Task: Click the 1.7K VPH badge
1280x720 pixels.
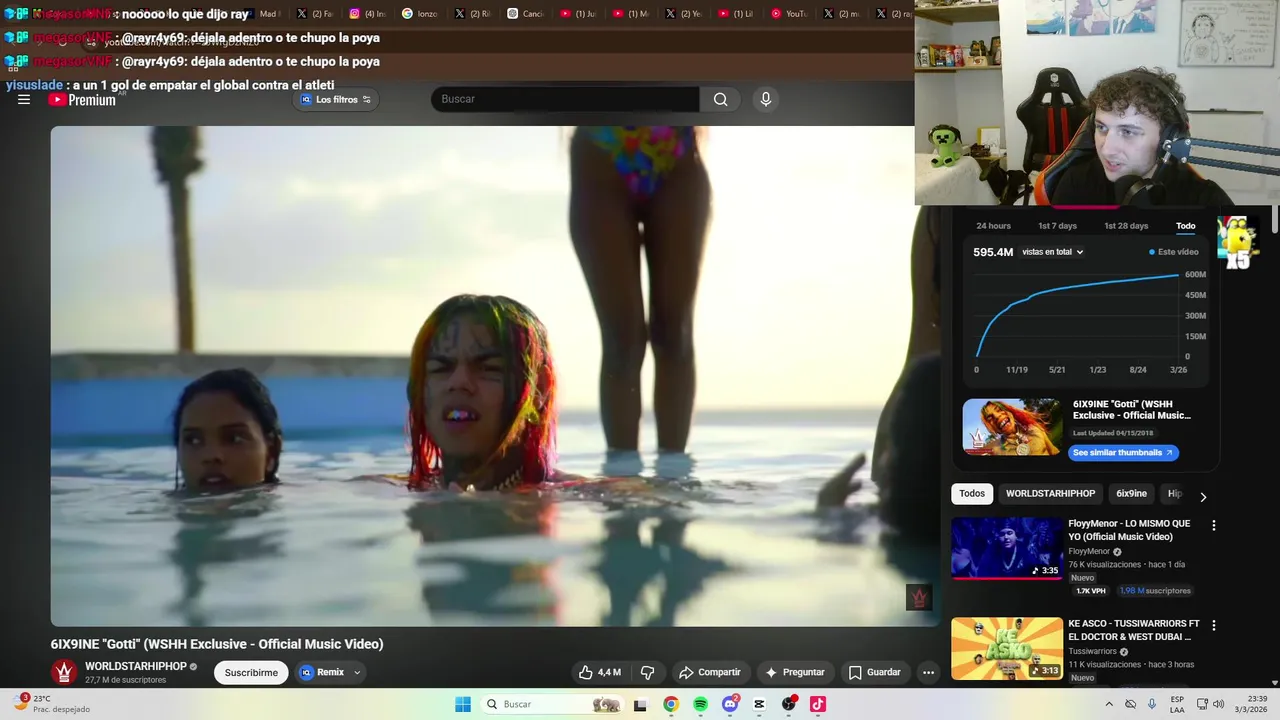Action: pyautogui.click(x=1090, y=591)
